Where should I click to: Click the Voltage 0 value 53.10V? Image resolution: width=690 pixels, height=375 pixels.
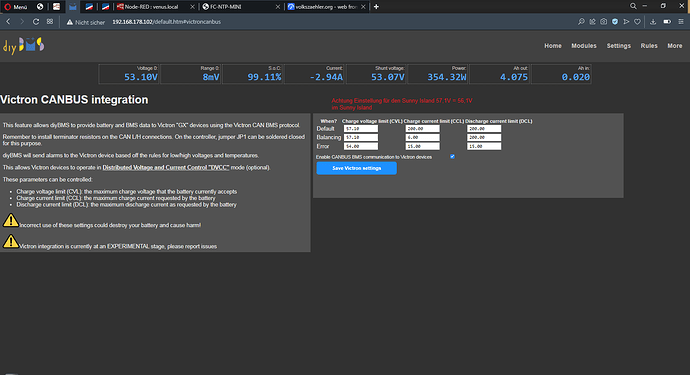point(141,77)
